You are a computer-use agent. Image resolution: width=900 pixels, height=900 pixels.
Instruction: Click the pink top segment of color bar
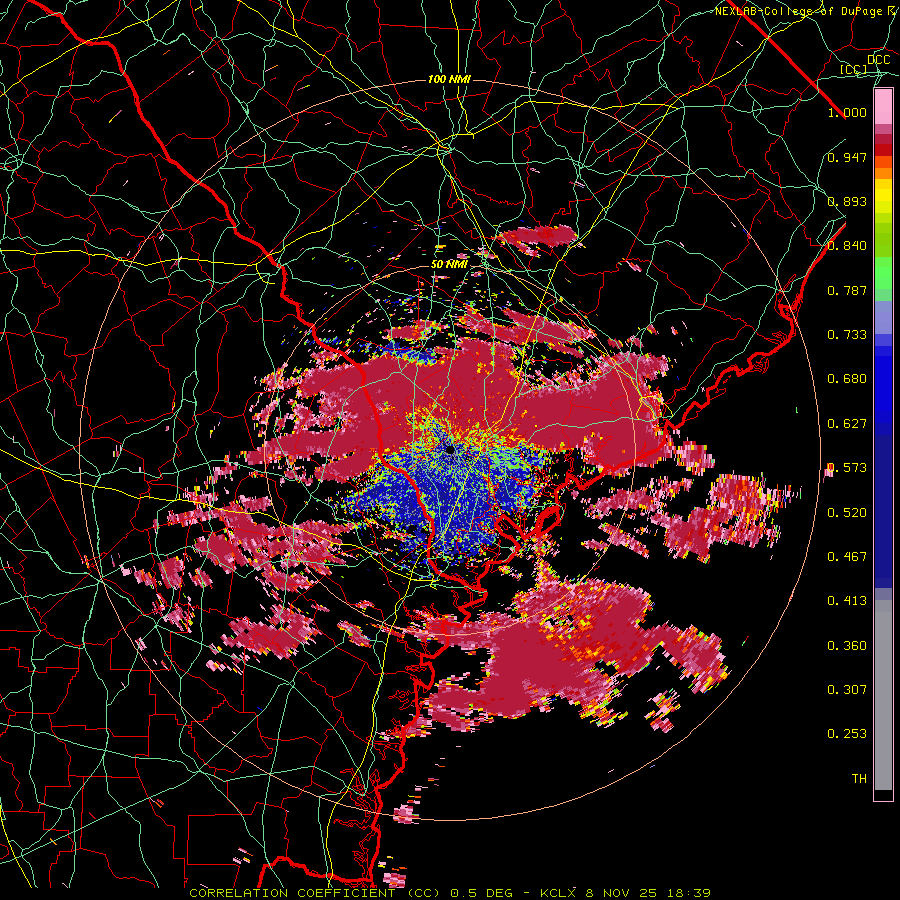point(883,107)
